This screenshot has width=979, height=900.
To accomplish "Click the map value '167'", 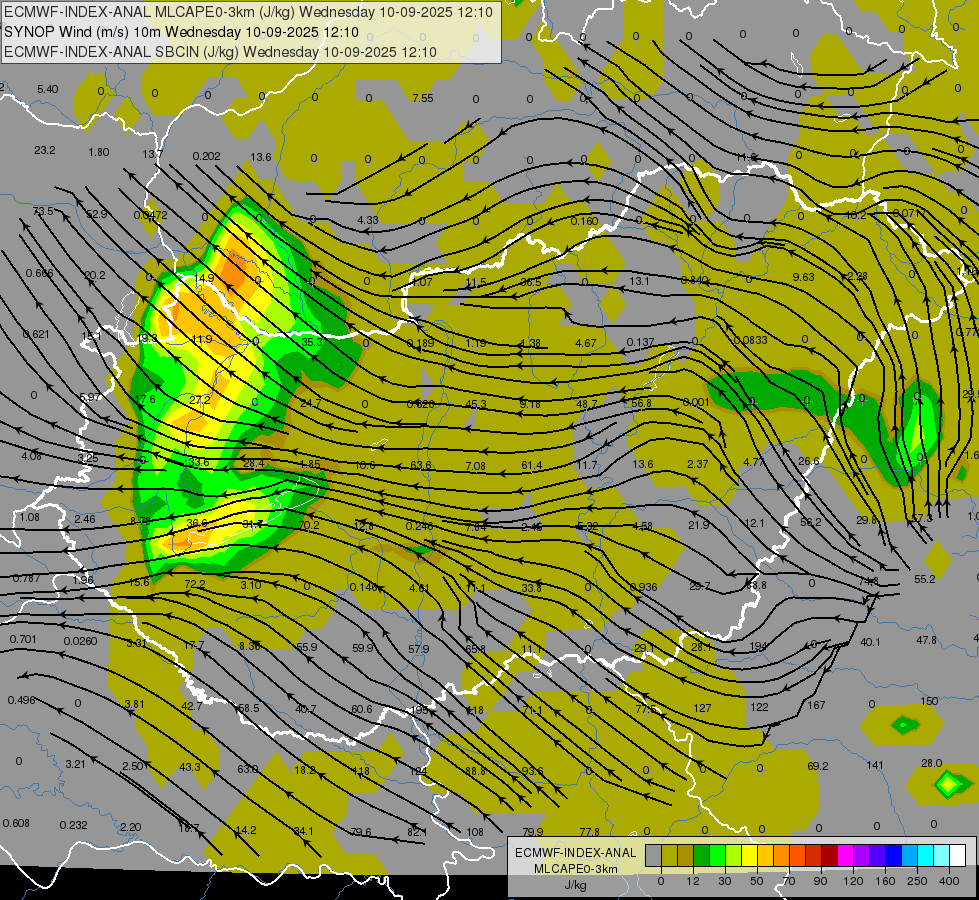I will pyautogui.click(x=817, y=705).
